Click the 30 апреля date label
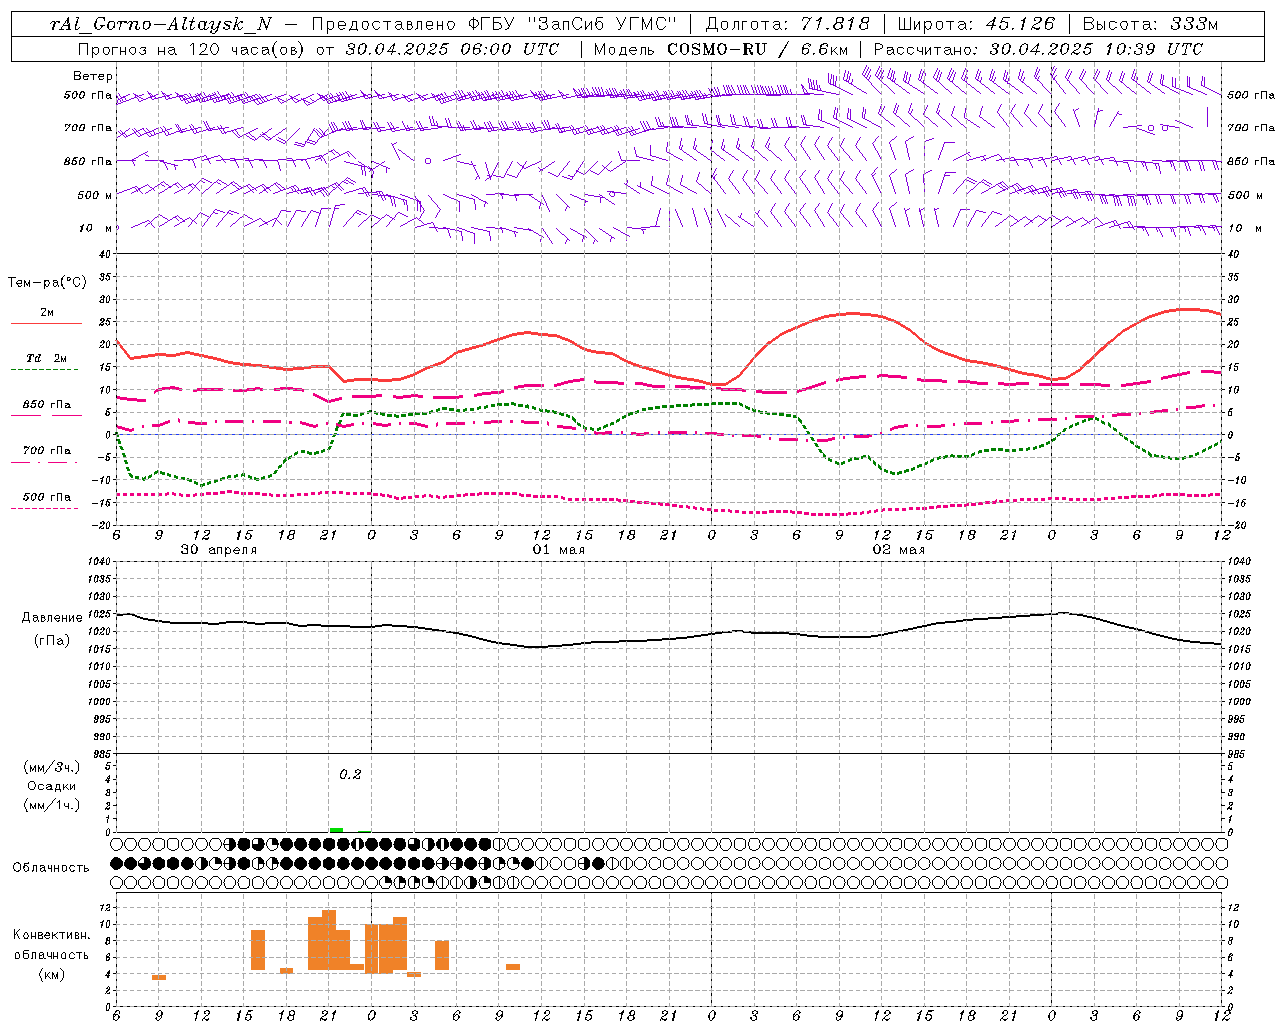 (x=219, y=550)
